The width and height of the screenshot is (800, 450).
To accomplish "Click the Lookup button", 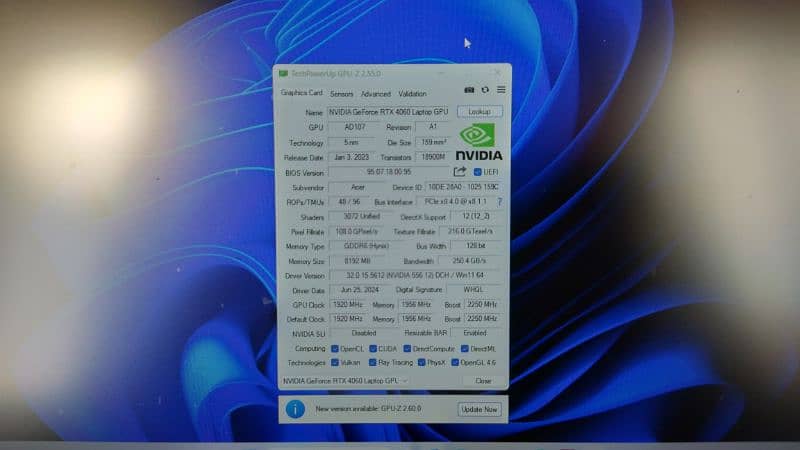I will (x=479, y=112).
